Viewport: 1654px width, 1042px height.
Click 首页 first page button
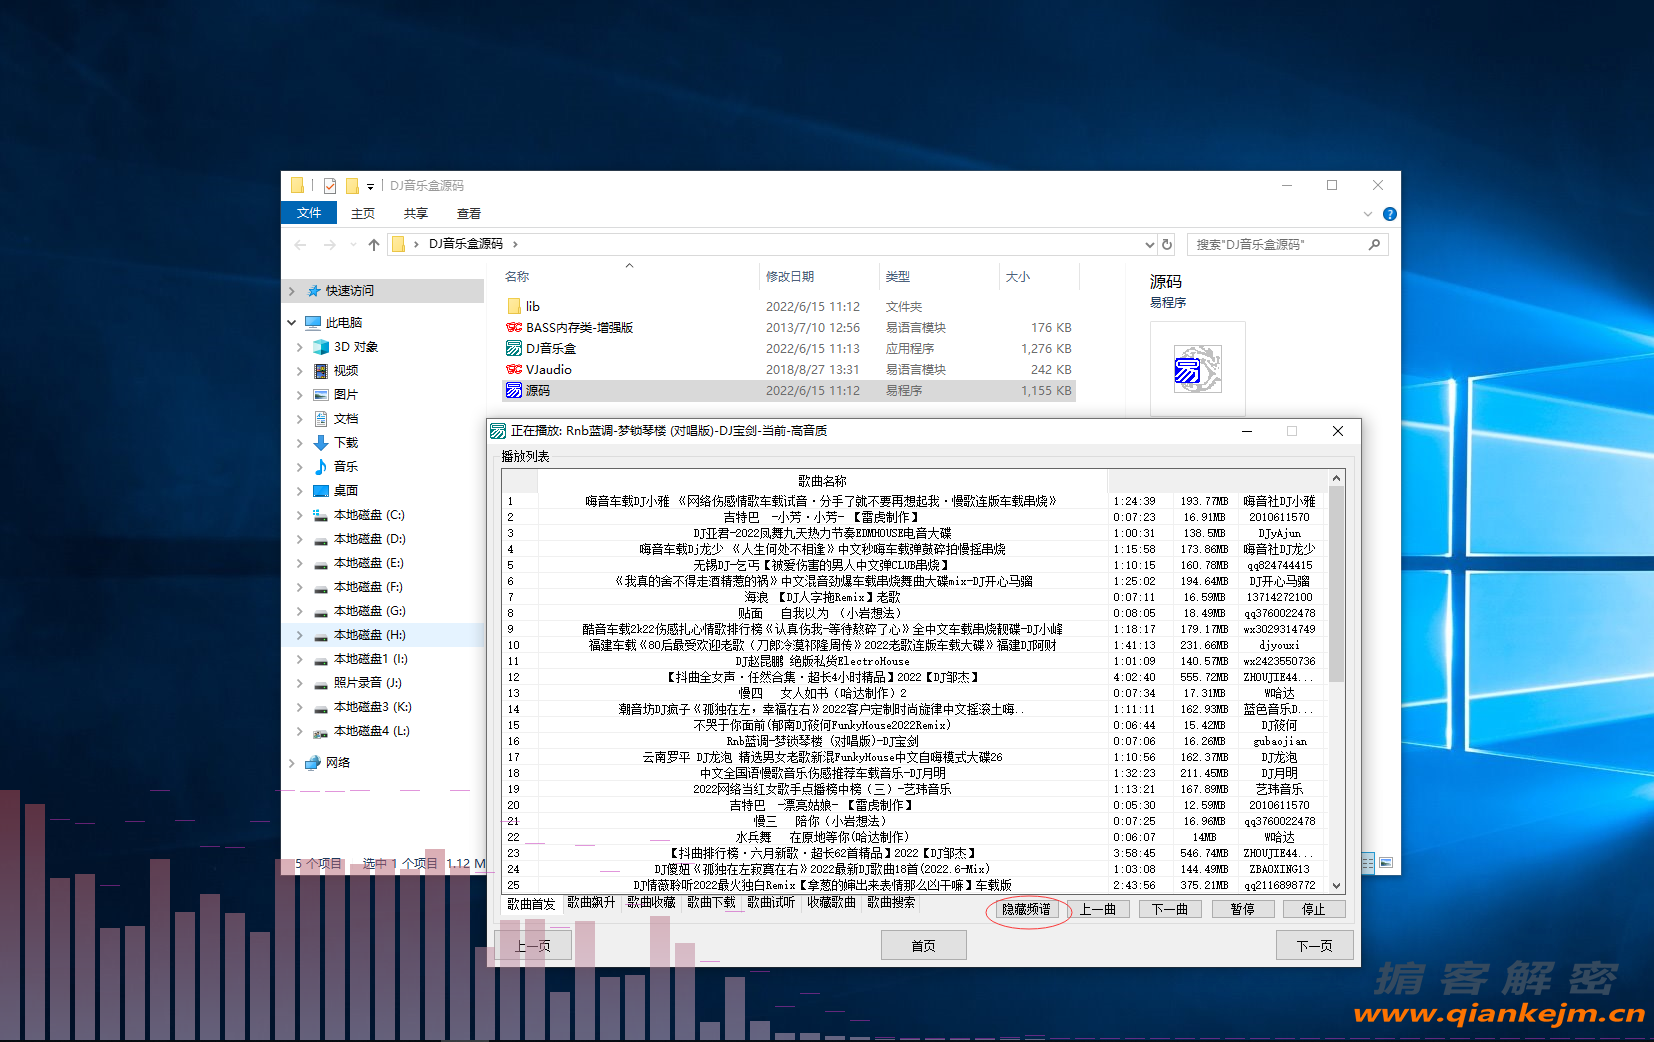click(x=924, y=945)
